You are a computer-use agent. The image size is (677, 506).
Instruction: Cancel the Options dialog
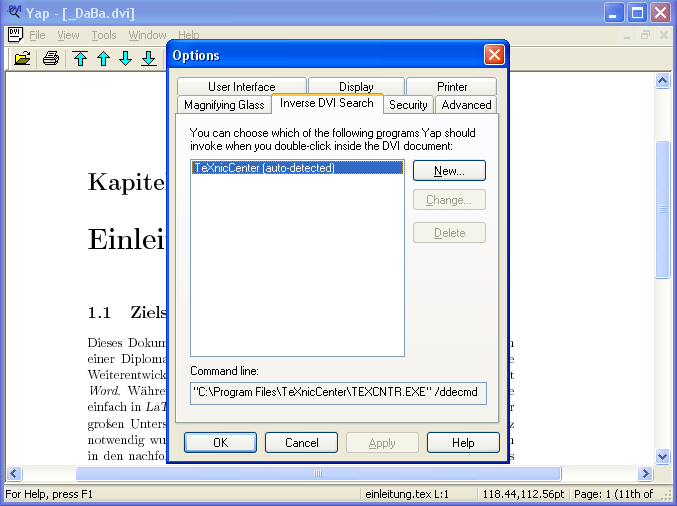[301, 443]
